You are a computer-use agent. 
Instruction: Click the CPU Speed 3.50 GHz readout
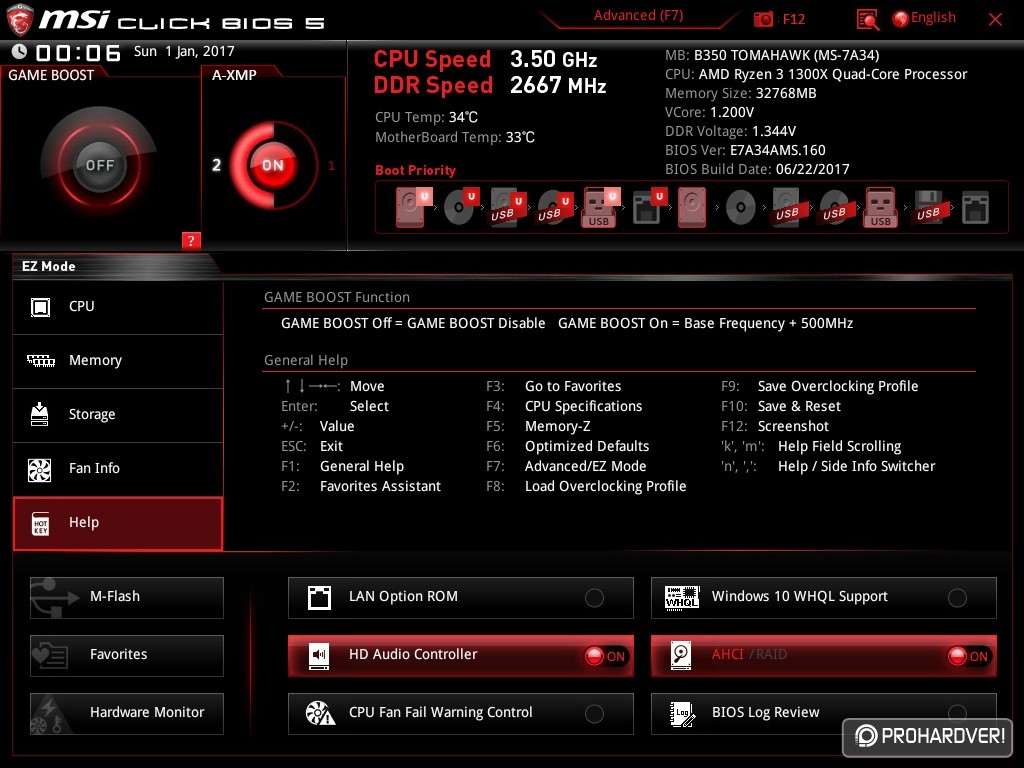tap(485, 59)
